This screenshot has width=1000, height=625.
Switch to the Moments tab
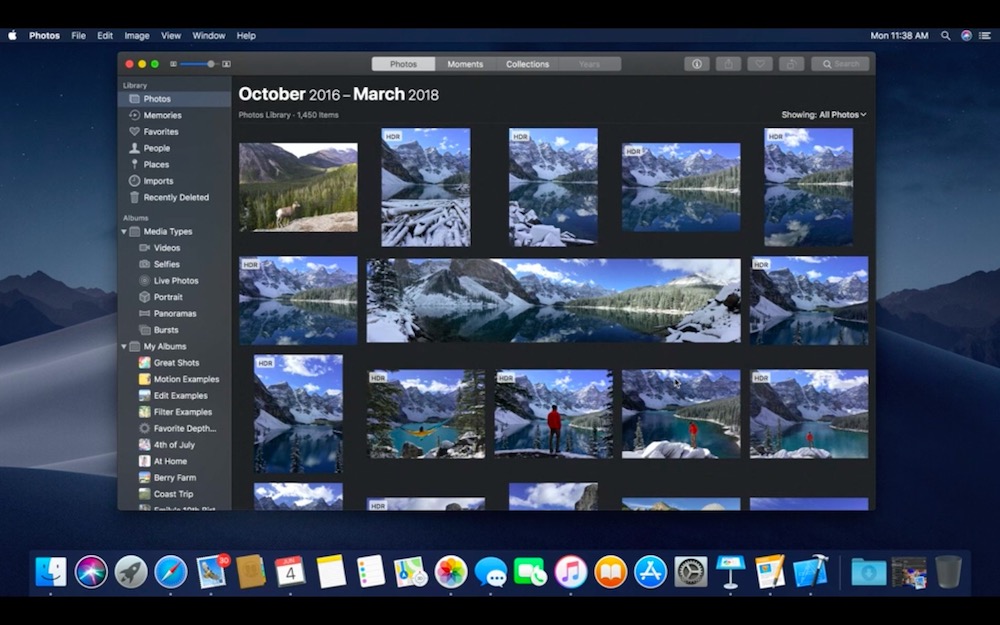tap(466, 64)
